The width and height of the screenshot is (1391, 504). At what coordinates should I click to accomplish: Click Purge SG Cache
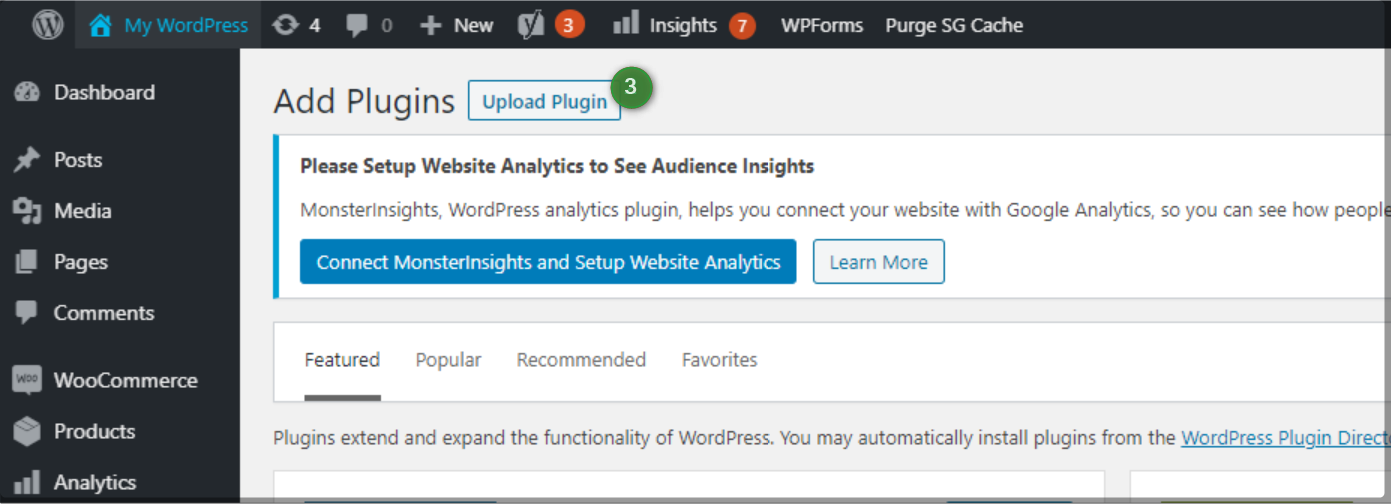click(x=953, y=25)
